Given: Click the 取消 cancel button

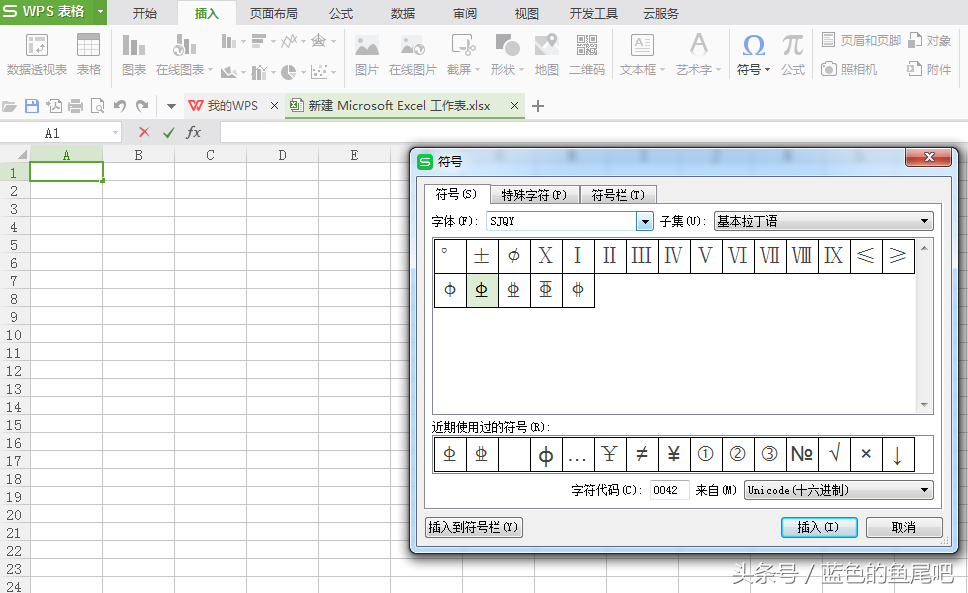Looking at the screenshot, I should pyautogui.click(x=904, y=527).
